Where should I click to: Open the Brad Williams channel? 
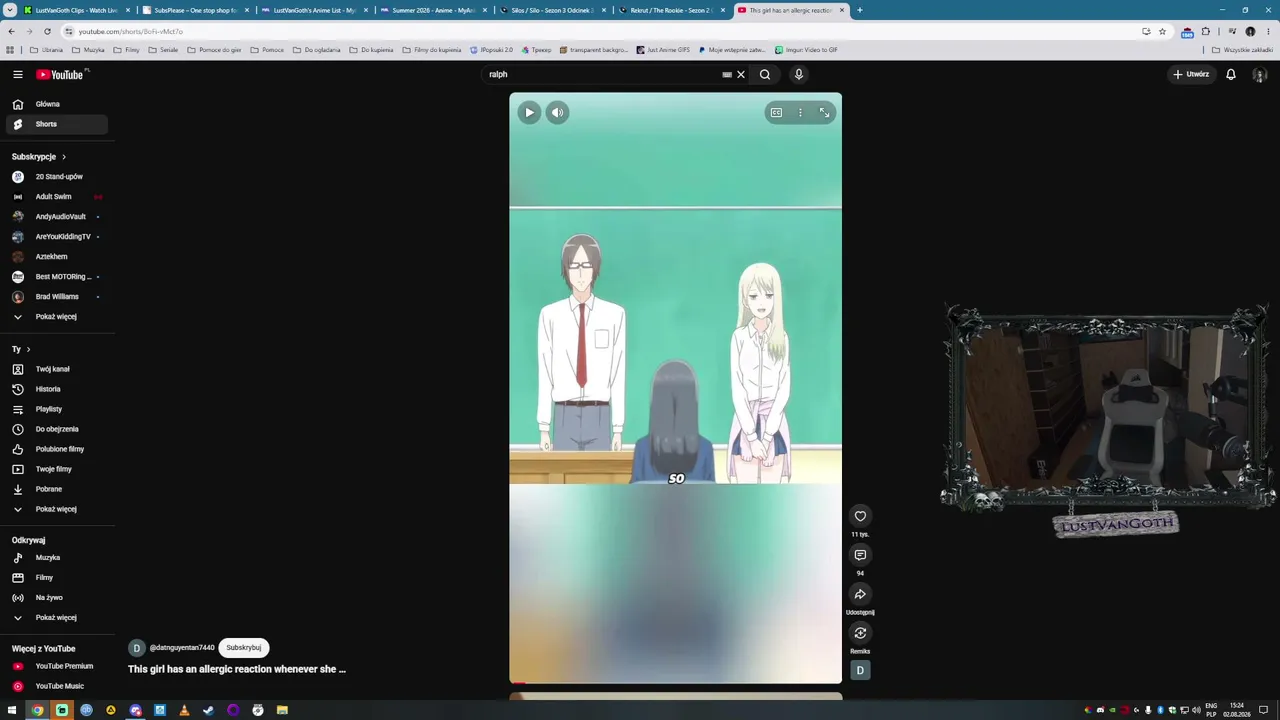(57, 297)
